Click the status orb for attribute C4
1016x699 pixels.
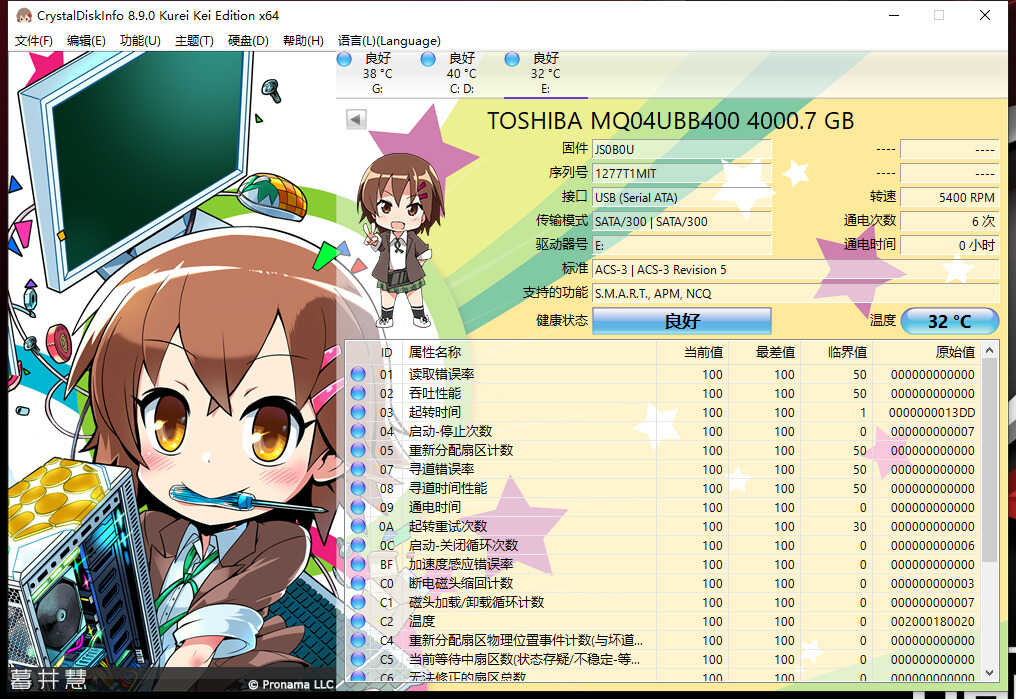[x=358, y=641]
